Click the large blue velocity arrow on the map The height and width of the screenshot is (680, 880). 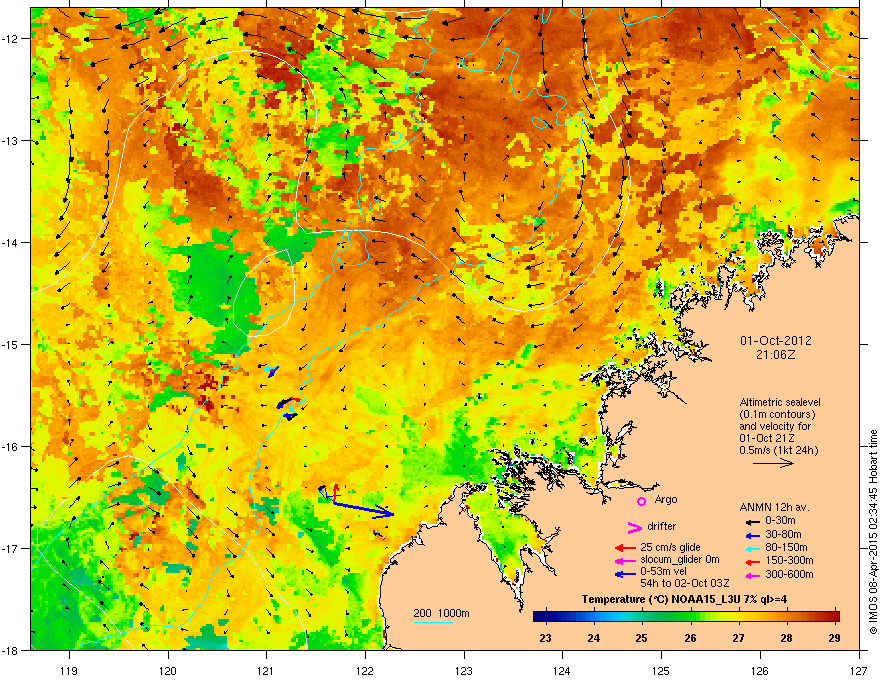[x=364, y=509]
